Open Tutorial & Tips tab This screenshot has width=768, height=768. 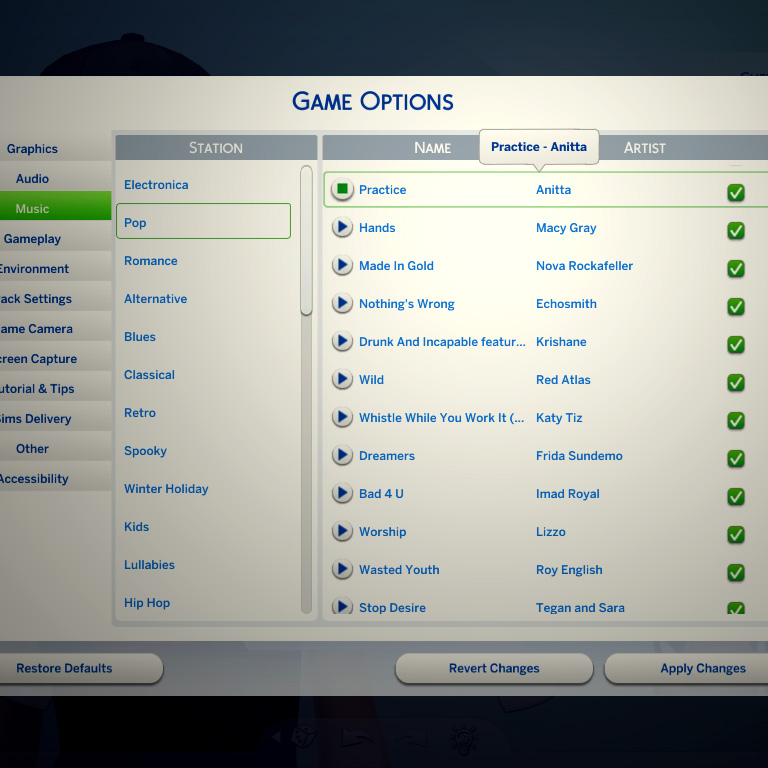click(55, 388)
